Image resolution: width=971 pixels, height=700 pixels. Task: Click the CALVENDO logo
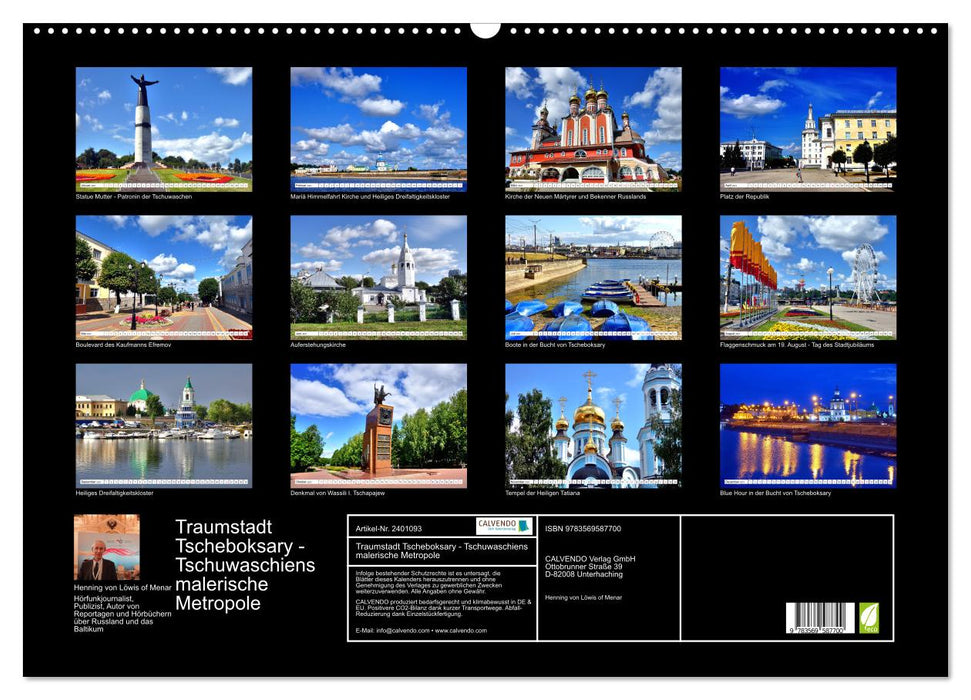coord(504,526)
